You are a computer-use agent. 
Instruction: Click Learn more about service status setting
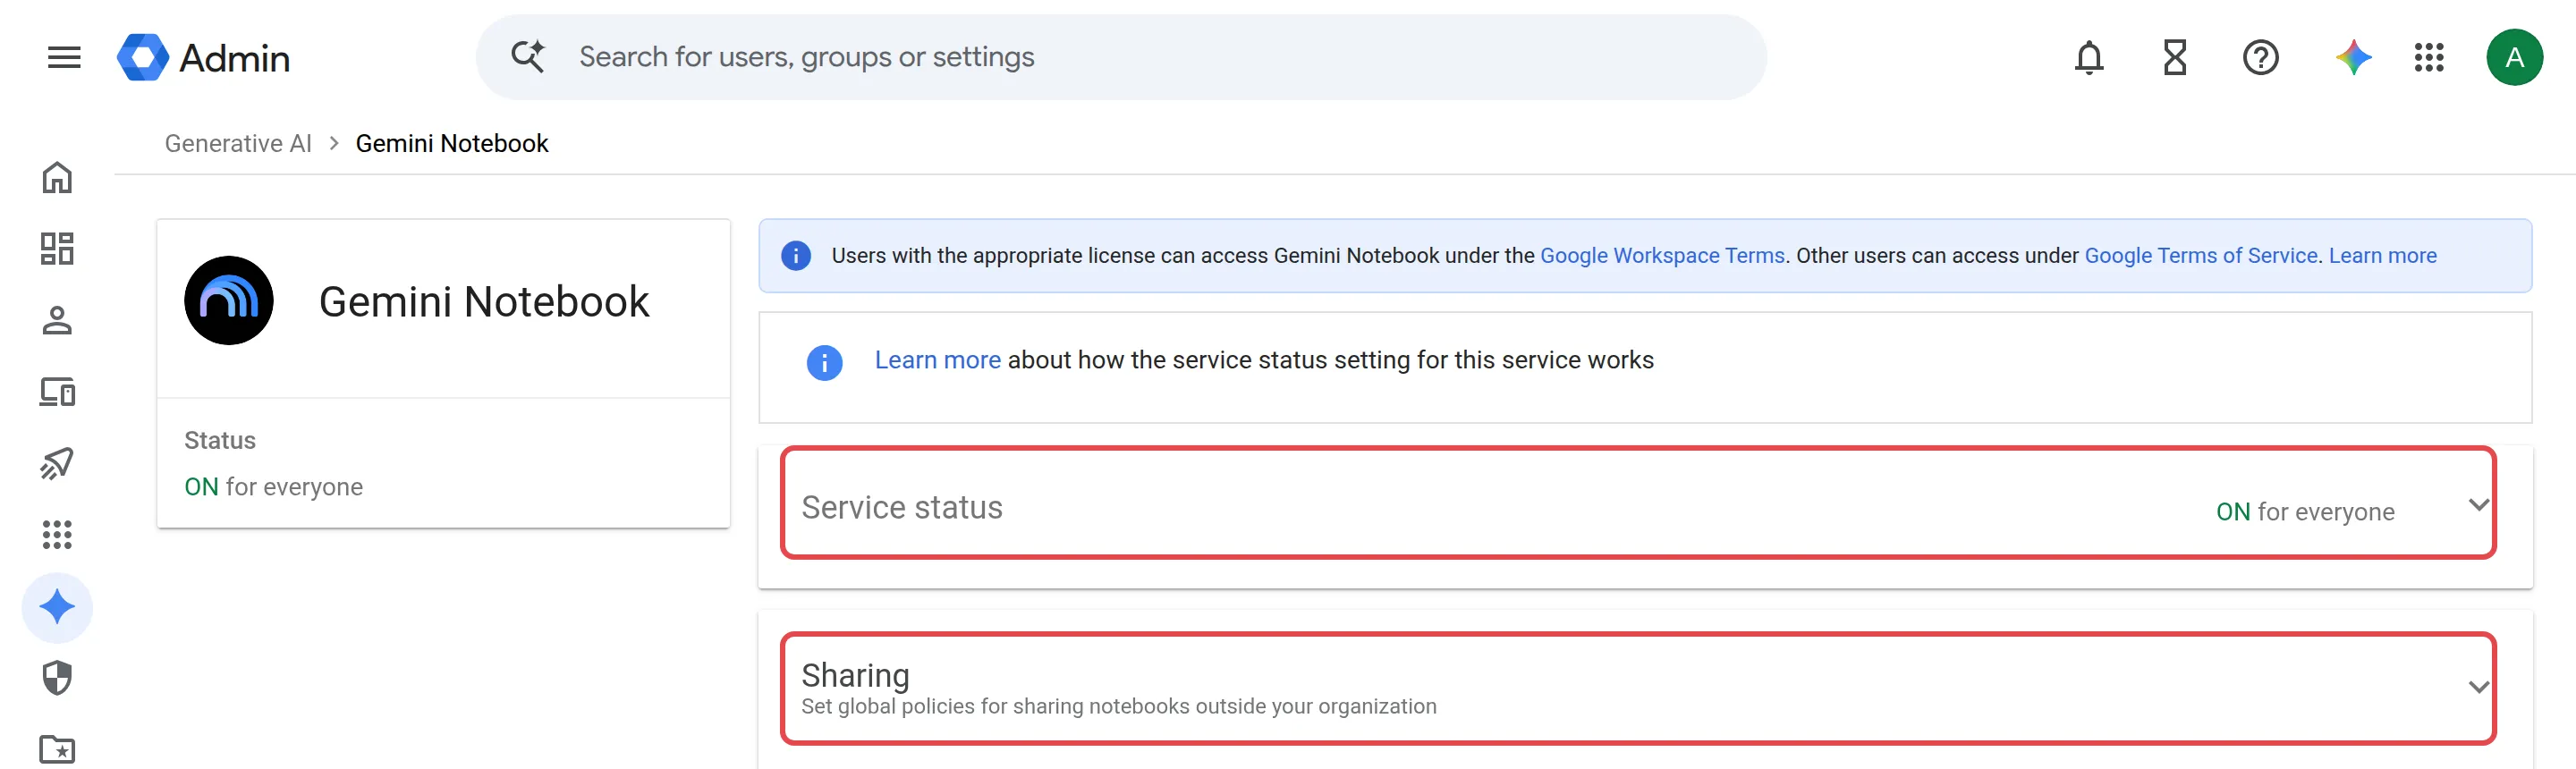(x=937, y=360)
